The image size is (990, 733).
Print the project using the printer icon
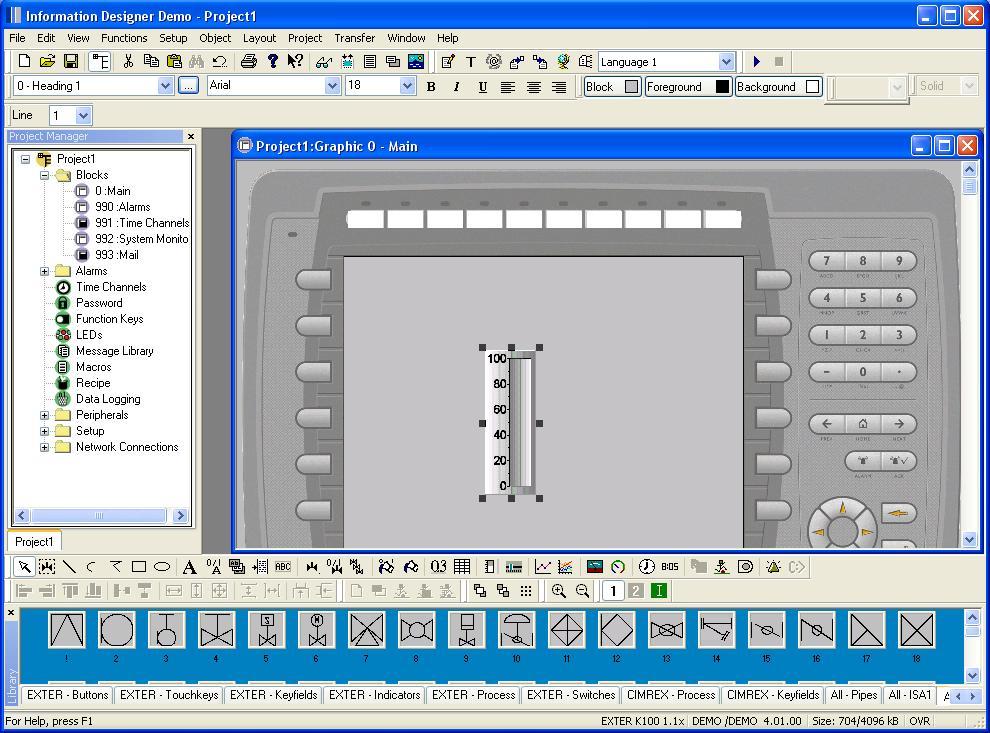tap(249, 61)
